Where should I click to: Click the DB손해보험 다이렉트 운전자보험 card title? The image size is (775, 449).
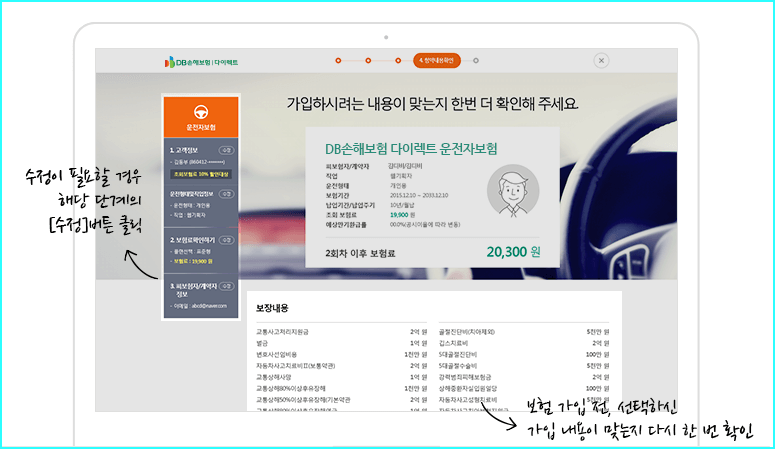(411, 149)
